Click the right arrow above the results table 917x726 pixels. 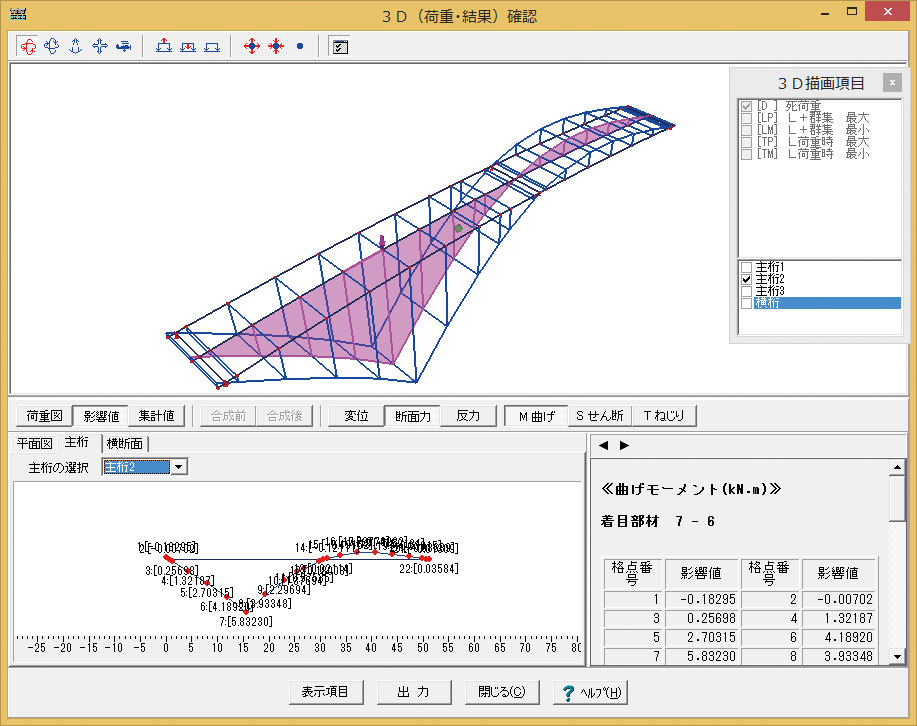click(624, 445)
